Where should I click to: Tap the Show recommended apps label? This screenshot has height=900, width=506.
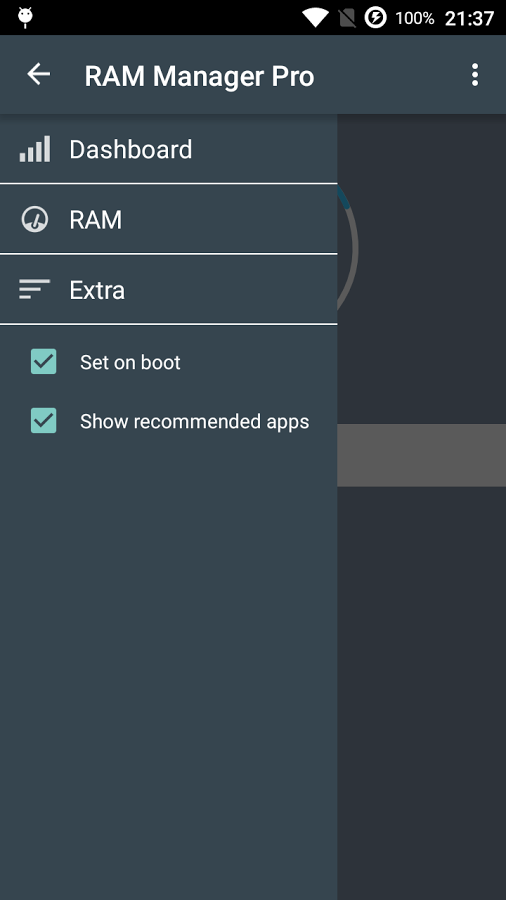point(194,421)
